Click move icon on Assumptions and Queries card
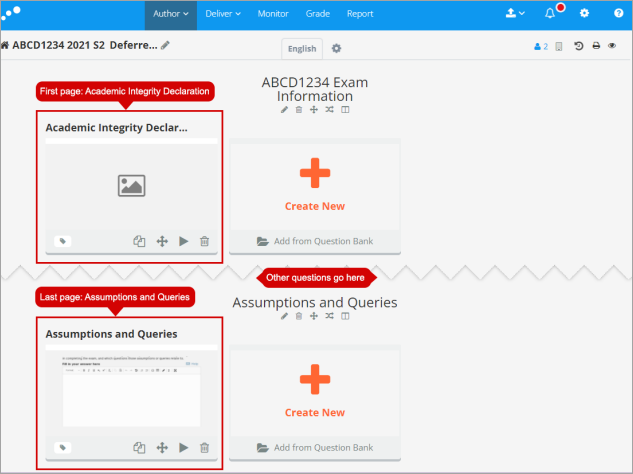 coord(162,448)
